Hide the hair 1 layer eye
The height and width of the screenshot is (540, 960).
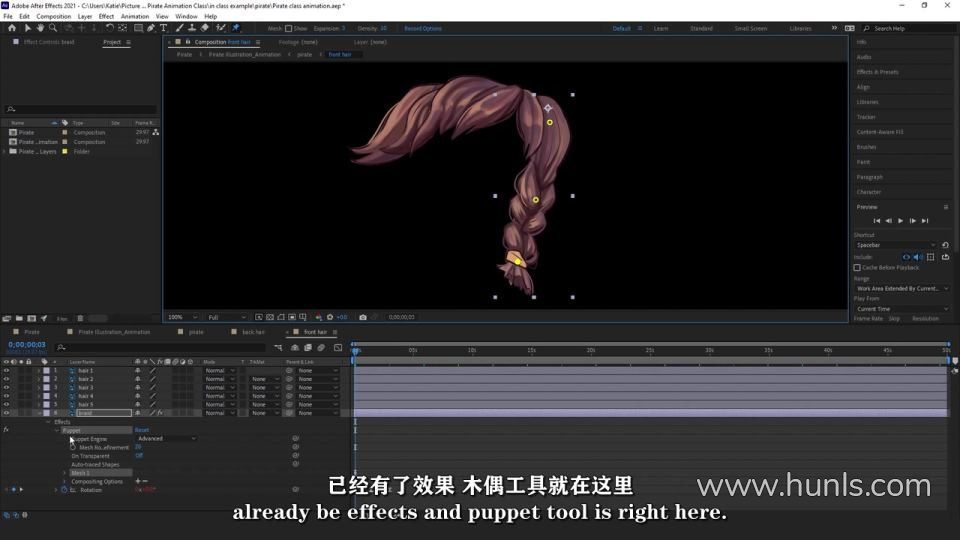(x=6, y=370)
